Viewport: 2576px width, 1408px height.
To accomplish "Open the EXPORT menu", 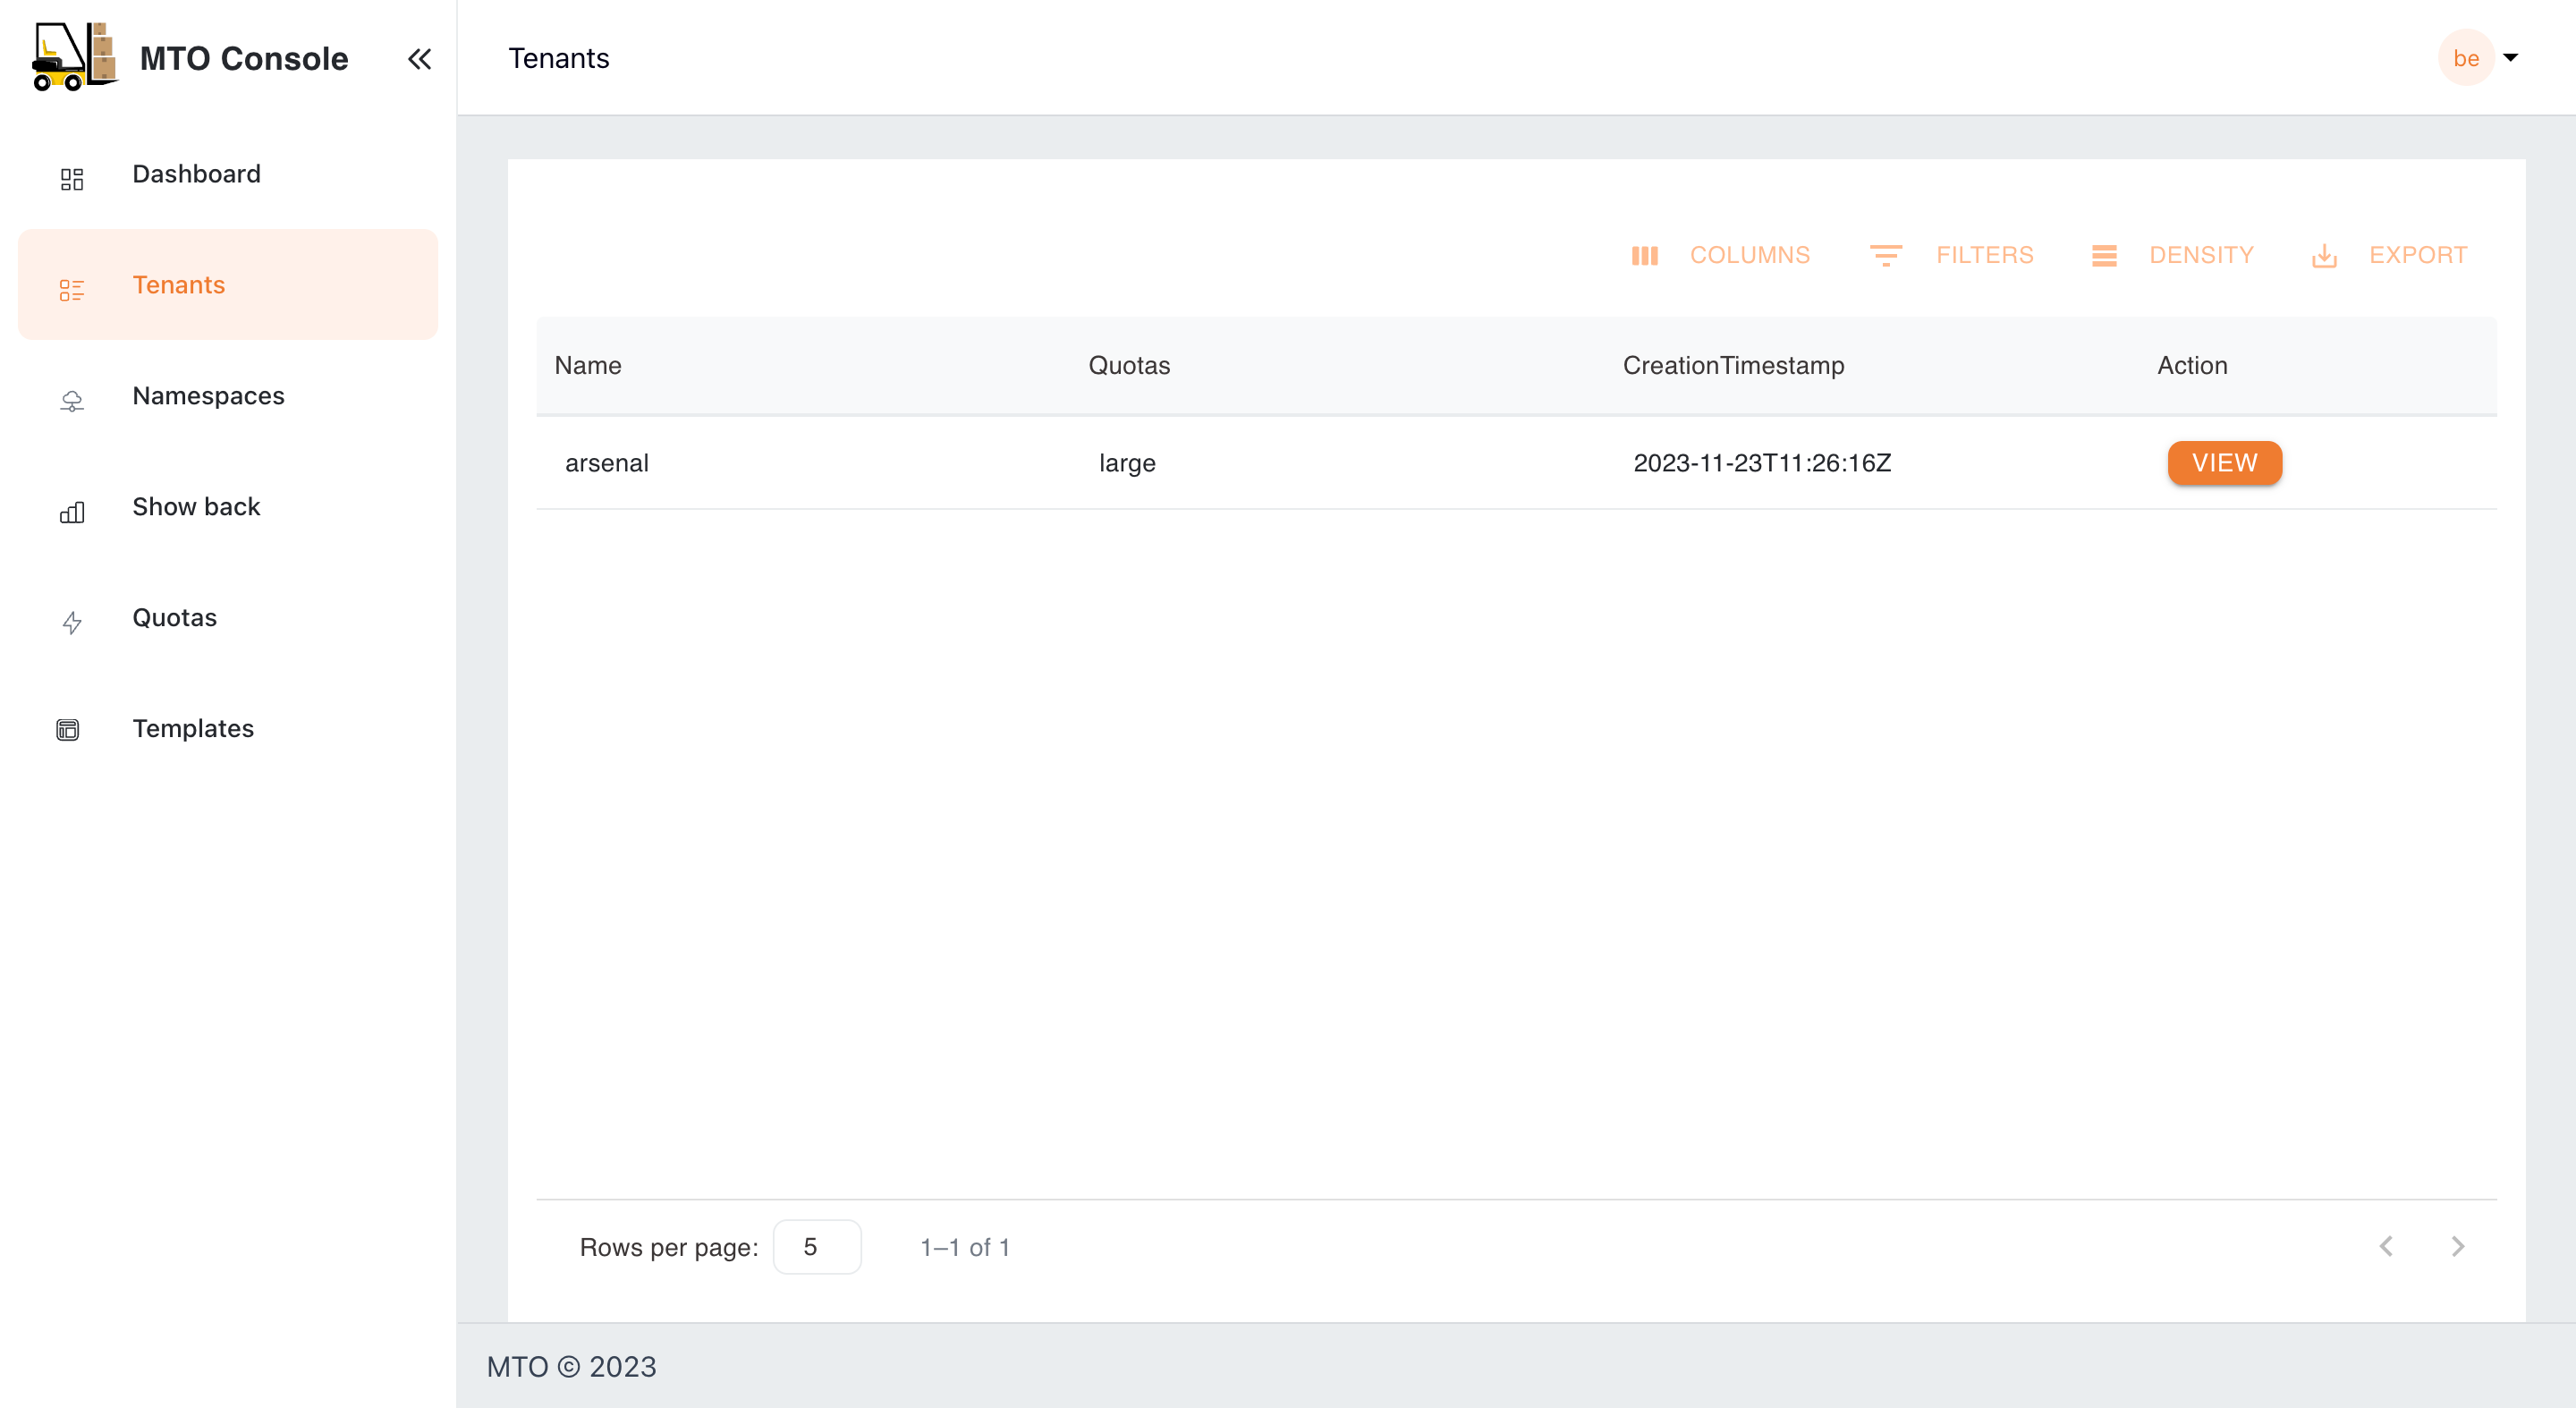I will [2390, 256].
